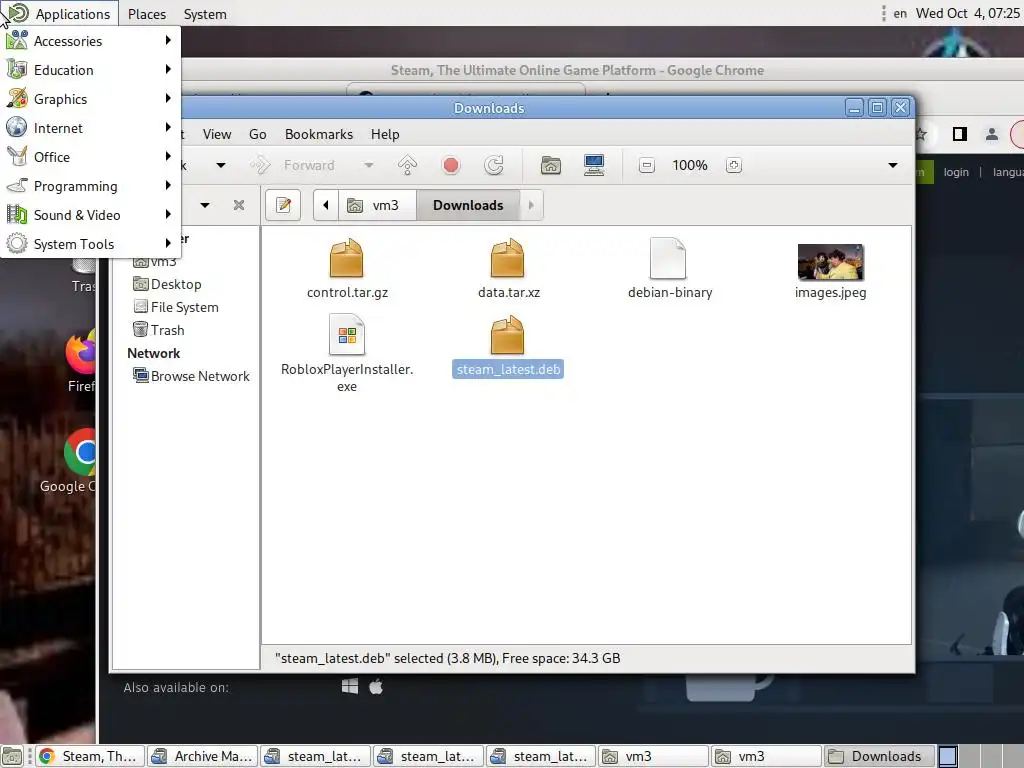This screenshot has width=1024, height=768.
Task: Click the Computer toolbar icon
Action: [594, 165]
